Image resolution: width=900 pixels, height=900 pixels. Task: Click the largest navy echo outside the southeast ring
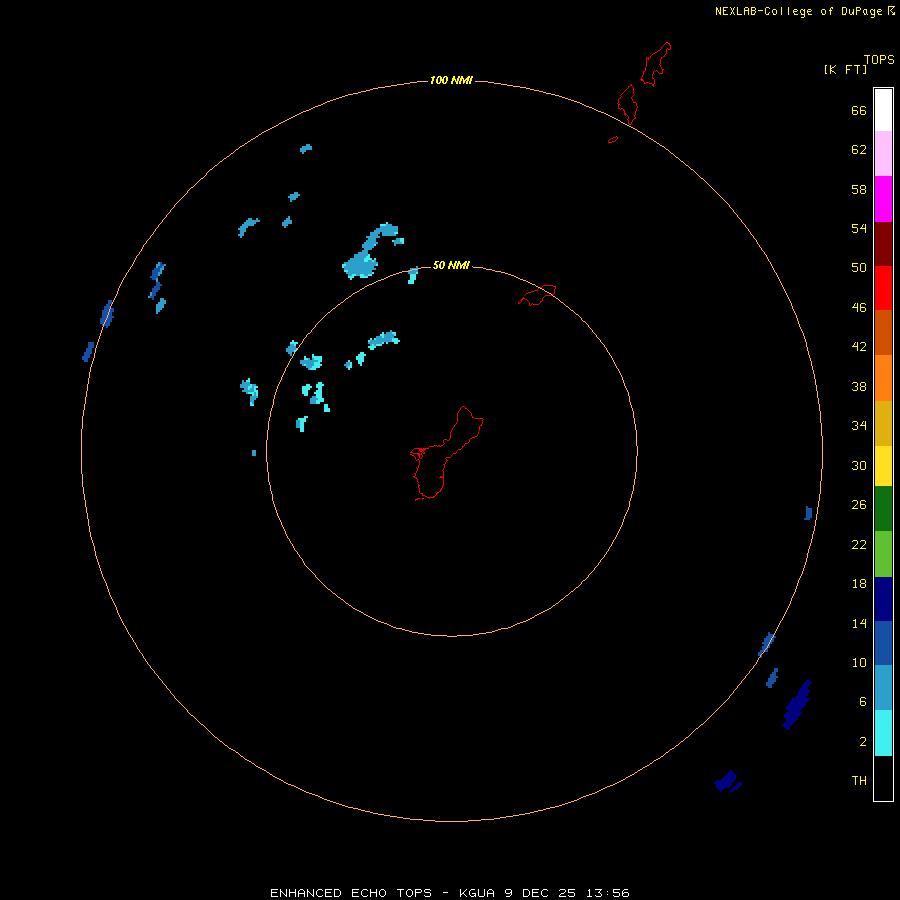797,705
